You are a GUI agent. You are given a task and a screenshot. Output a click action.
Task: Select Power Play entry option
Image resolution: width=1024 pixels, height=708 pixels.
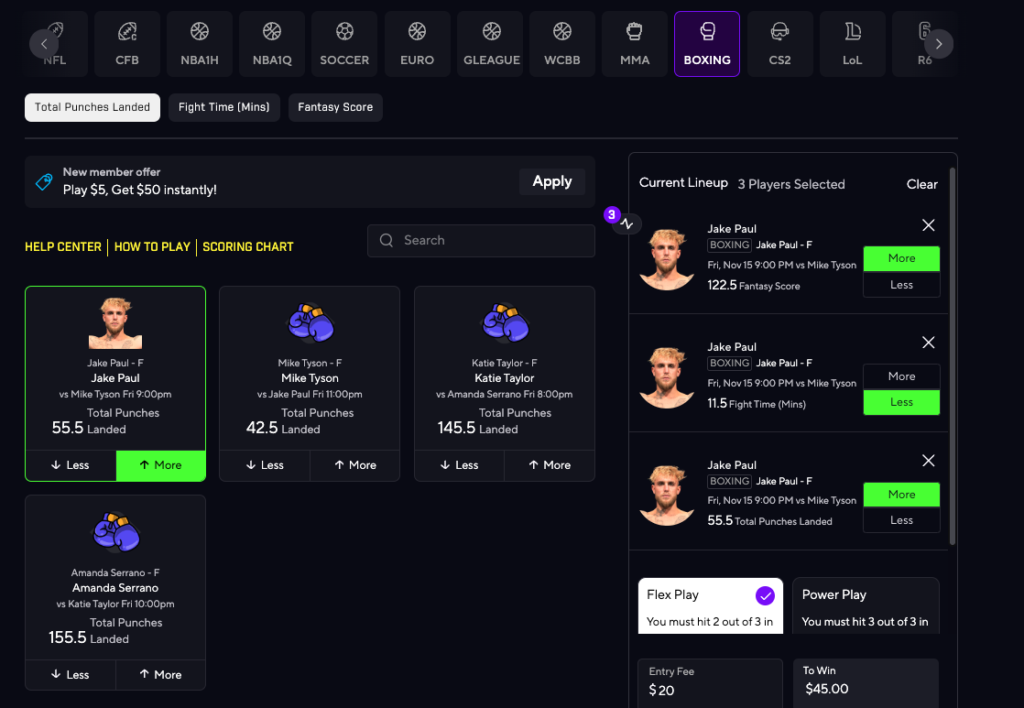[865, 606]
